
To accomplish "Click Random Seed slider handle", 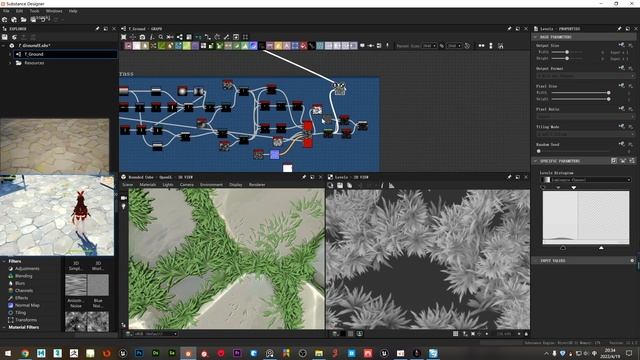I will 539,151.
